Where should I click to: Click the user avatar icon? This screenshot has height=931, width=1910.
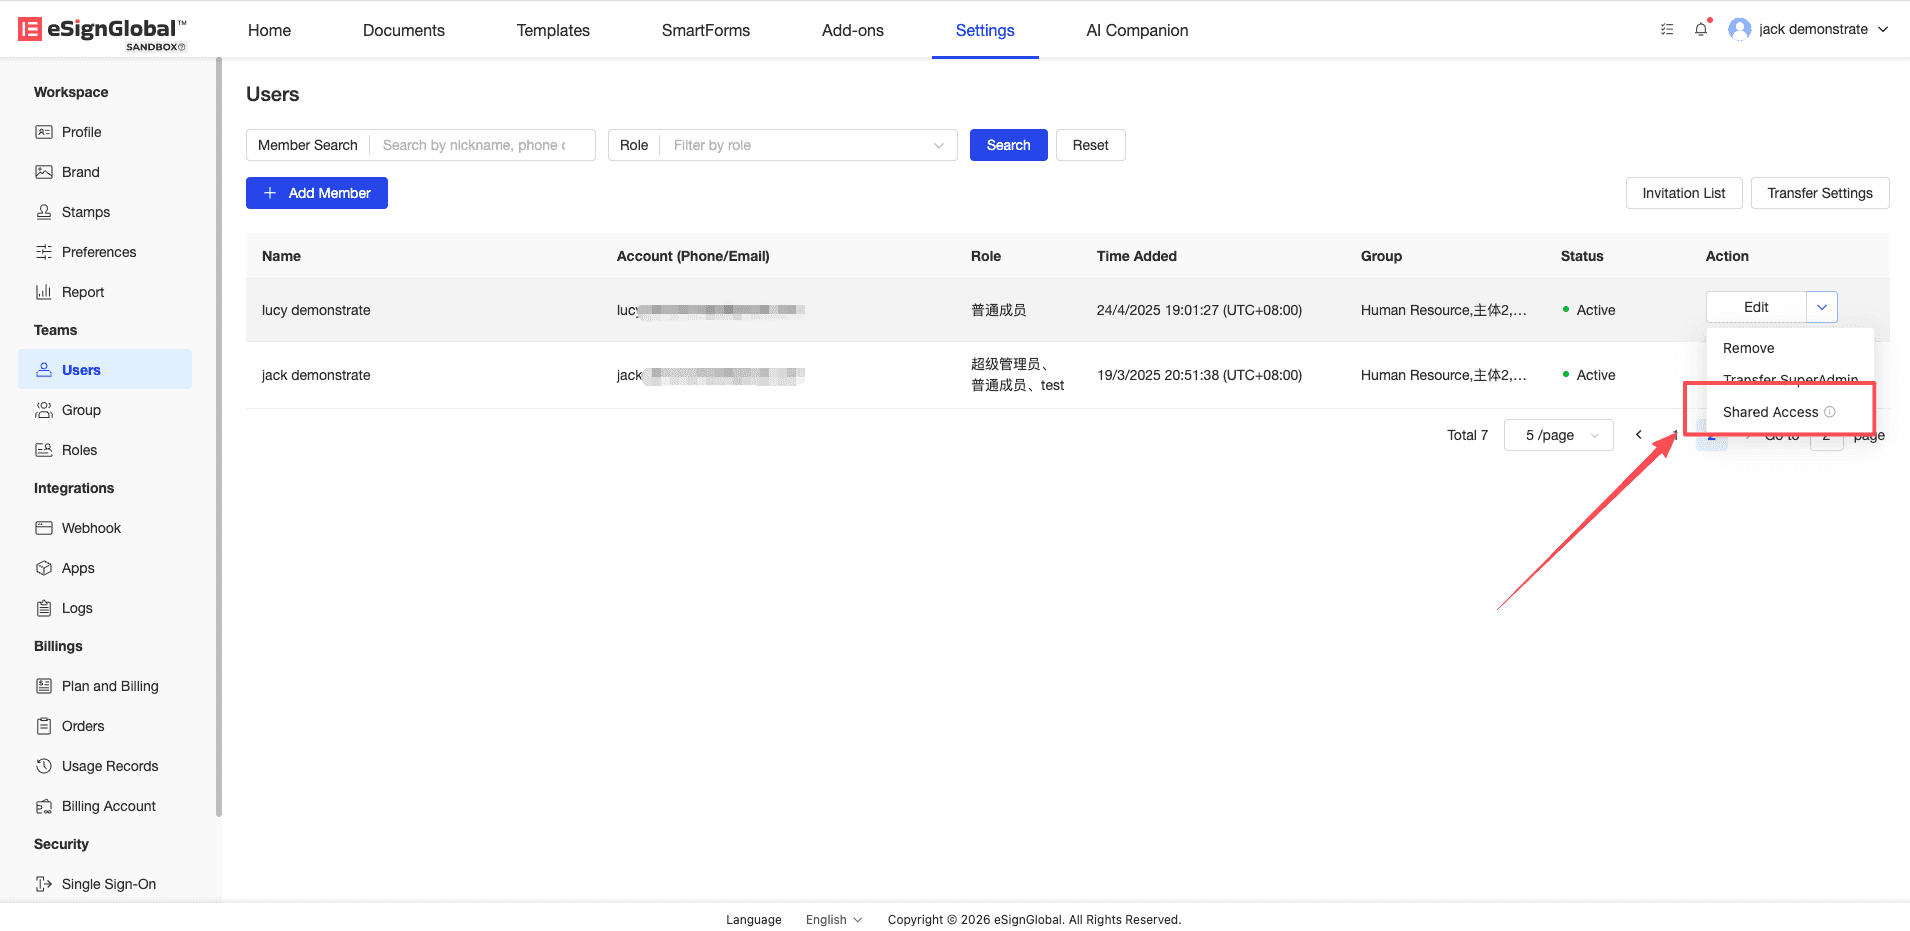pyautogui.click(x=1740, y=29)
